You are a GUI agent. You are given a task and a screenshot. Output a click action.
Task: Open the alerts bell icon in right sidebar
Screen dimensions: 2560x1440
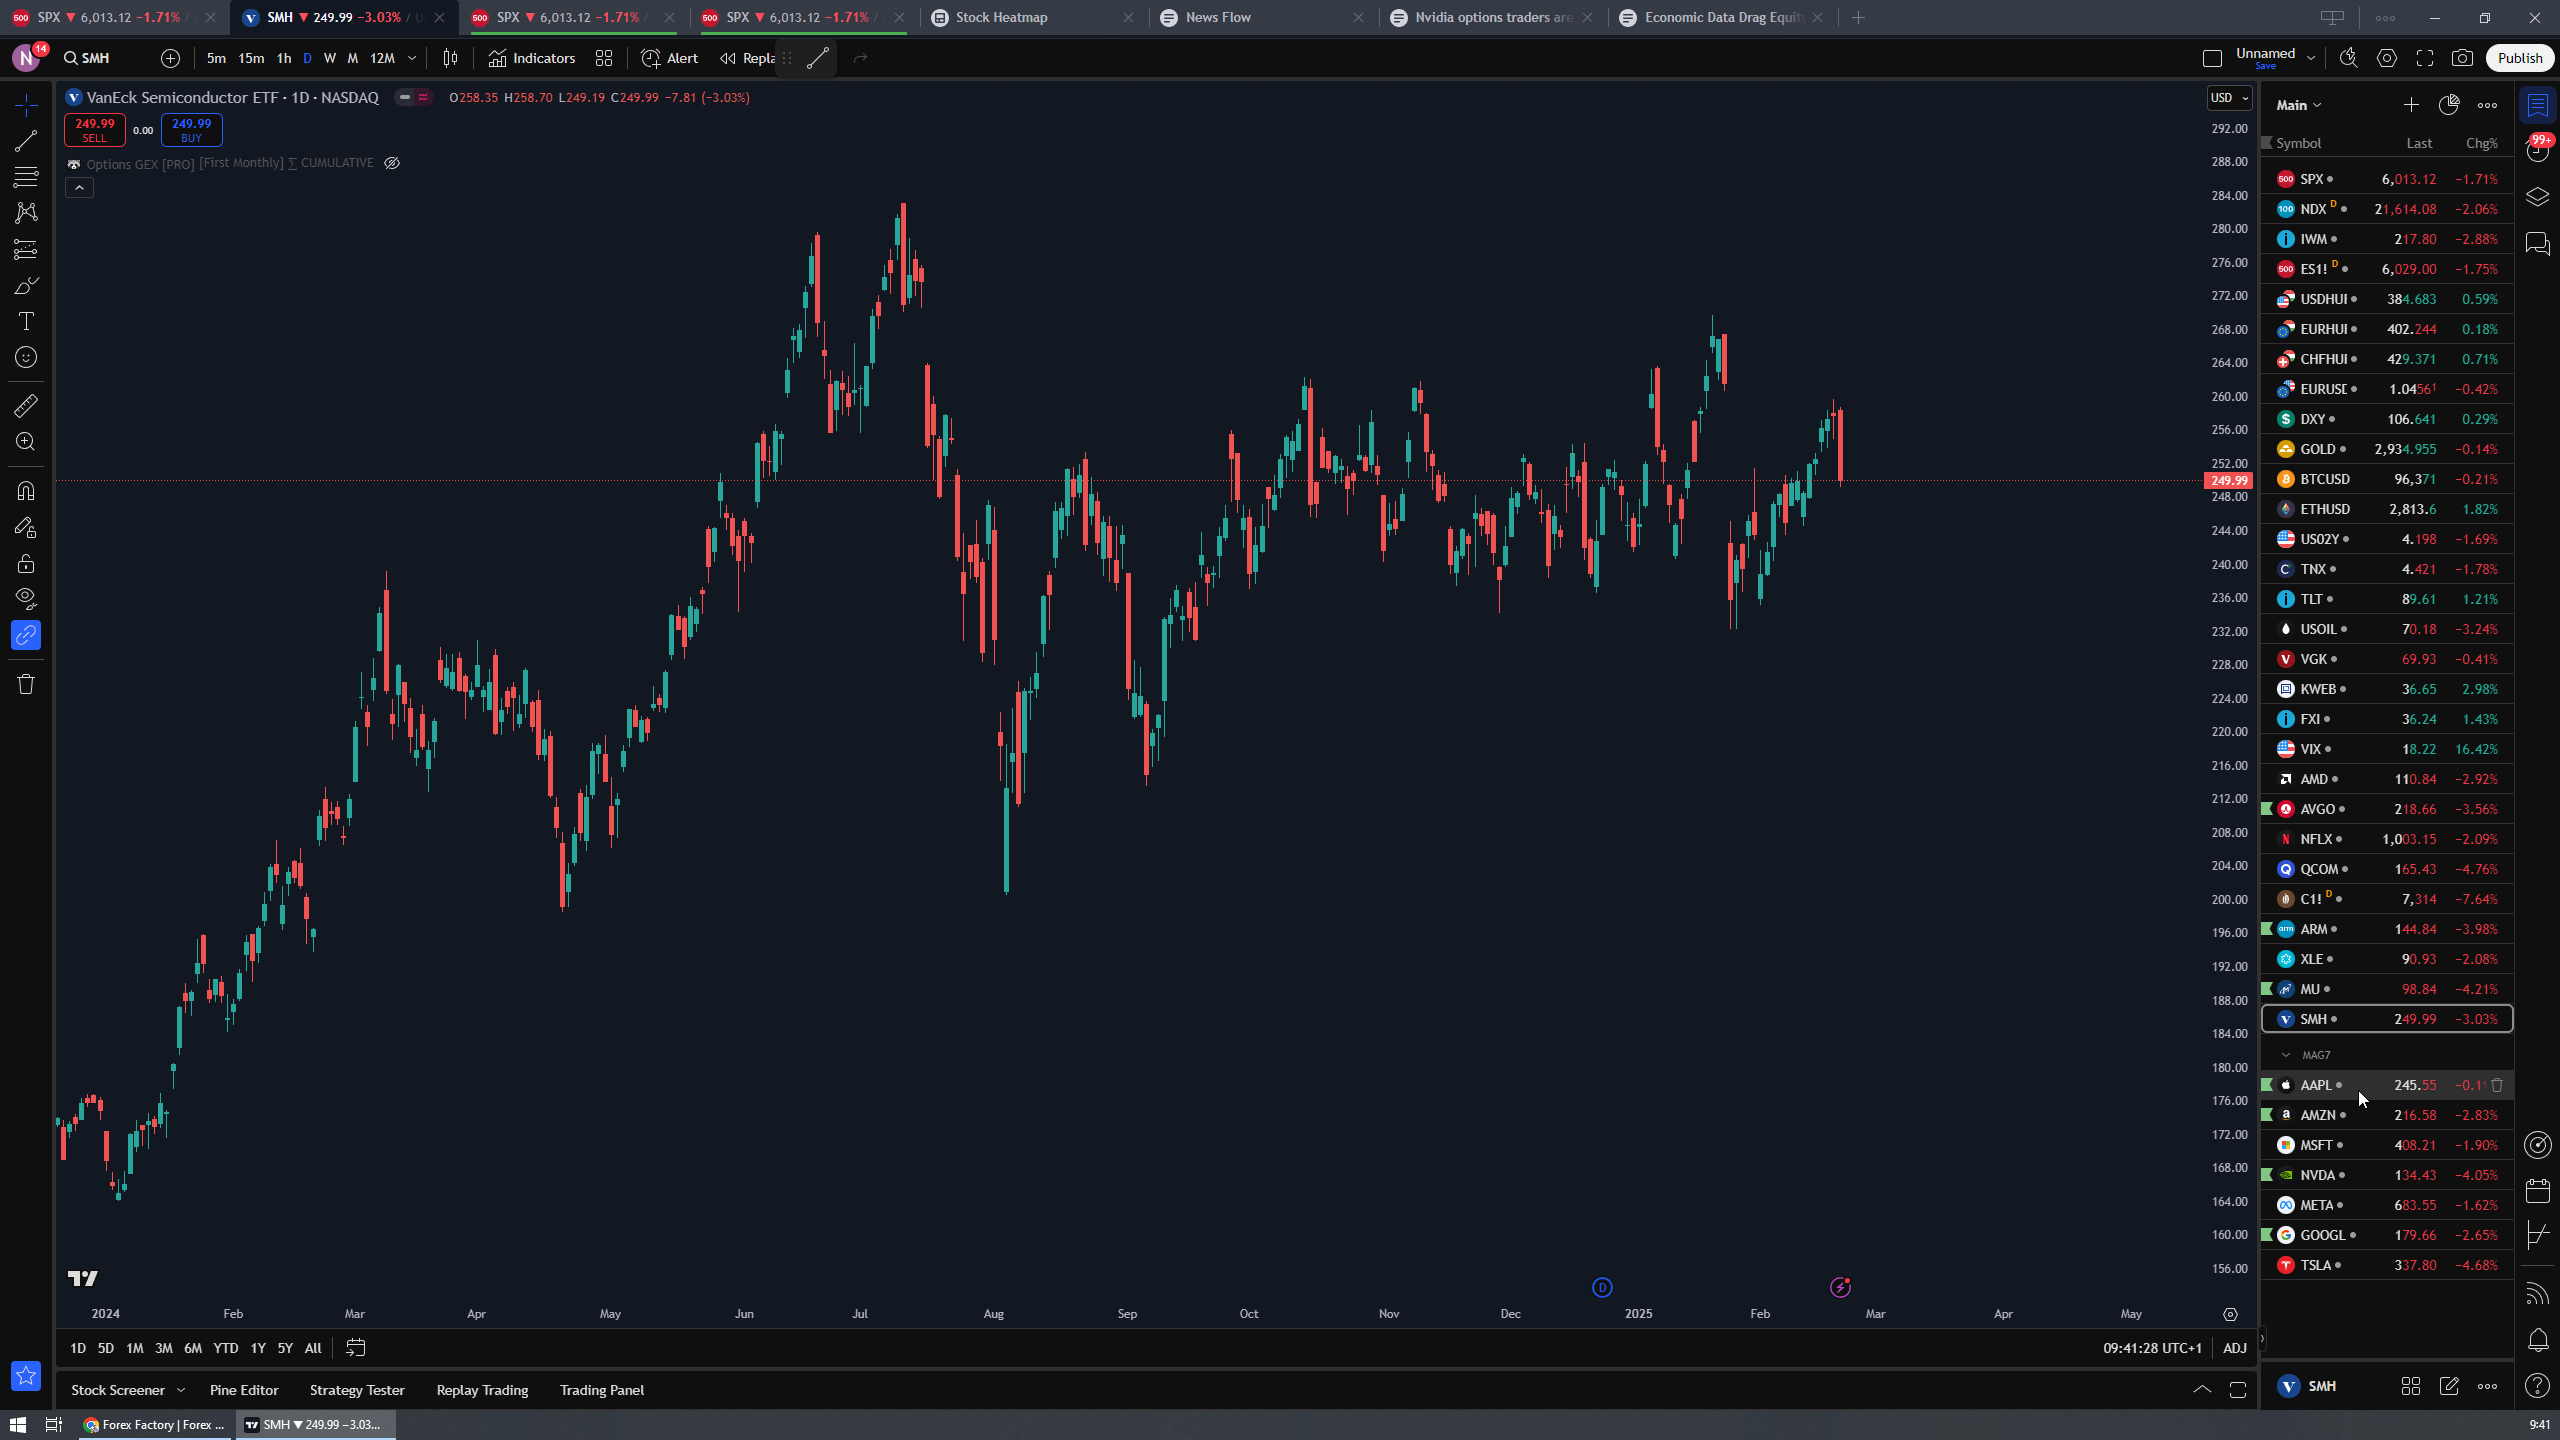(x=2538, y=1339)
